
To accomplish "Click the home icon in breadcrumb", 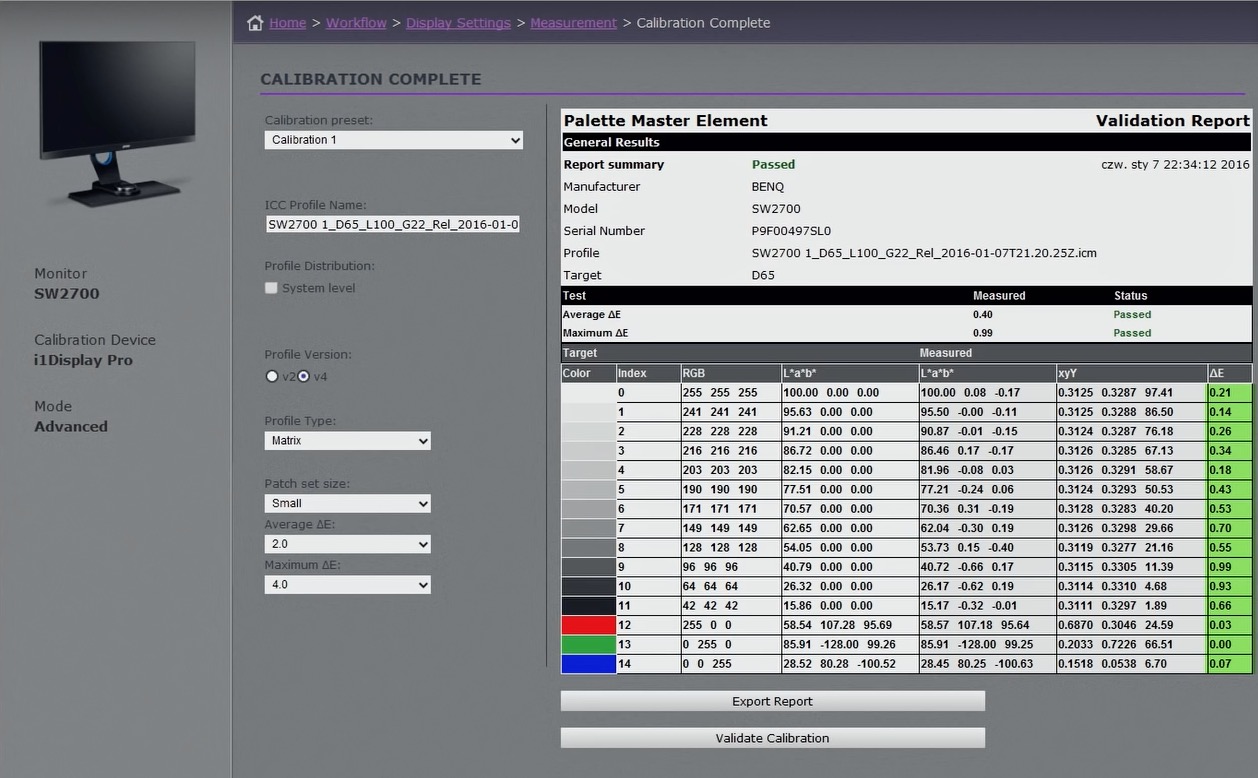I will (255, 23).
